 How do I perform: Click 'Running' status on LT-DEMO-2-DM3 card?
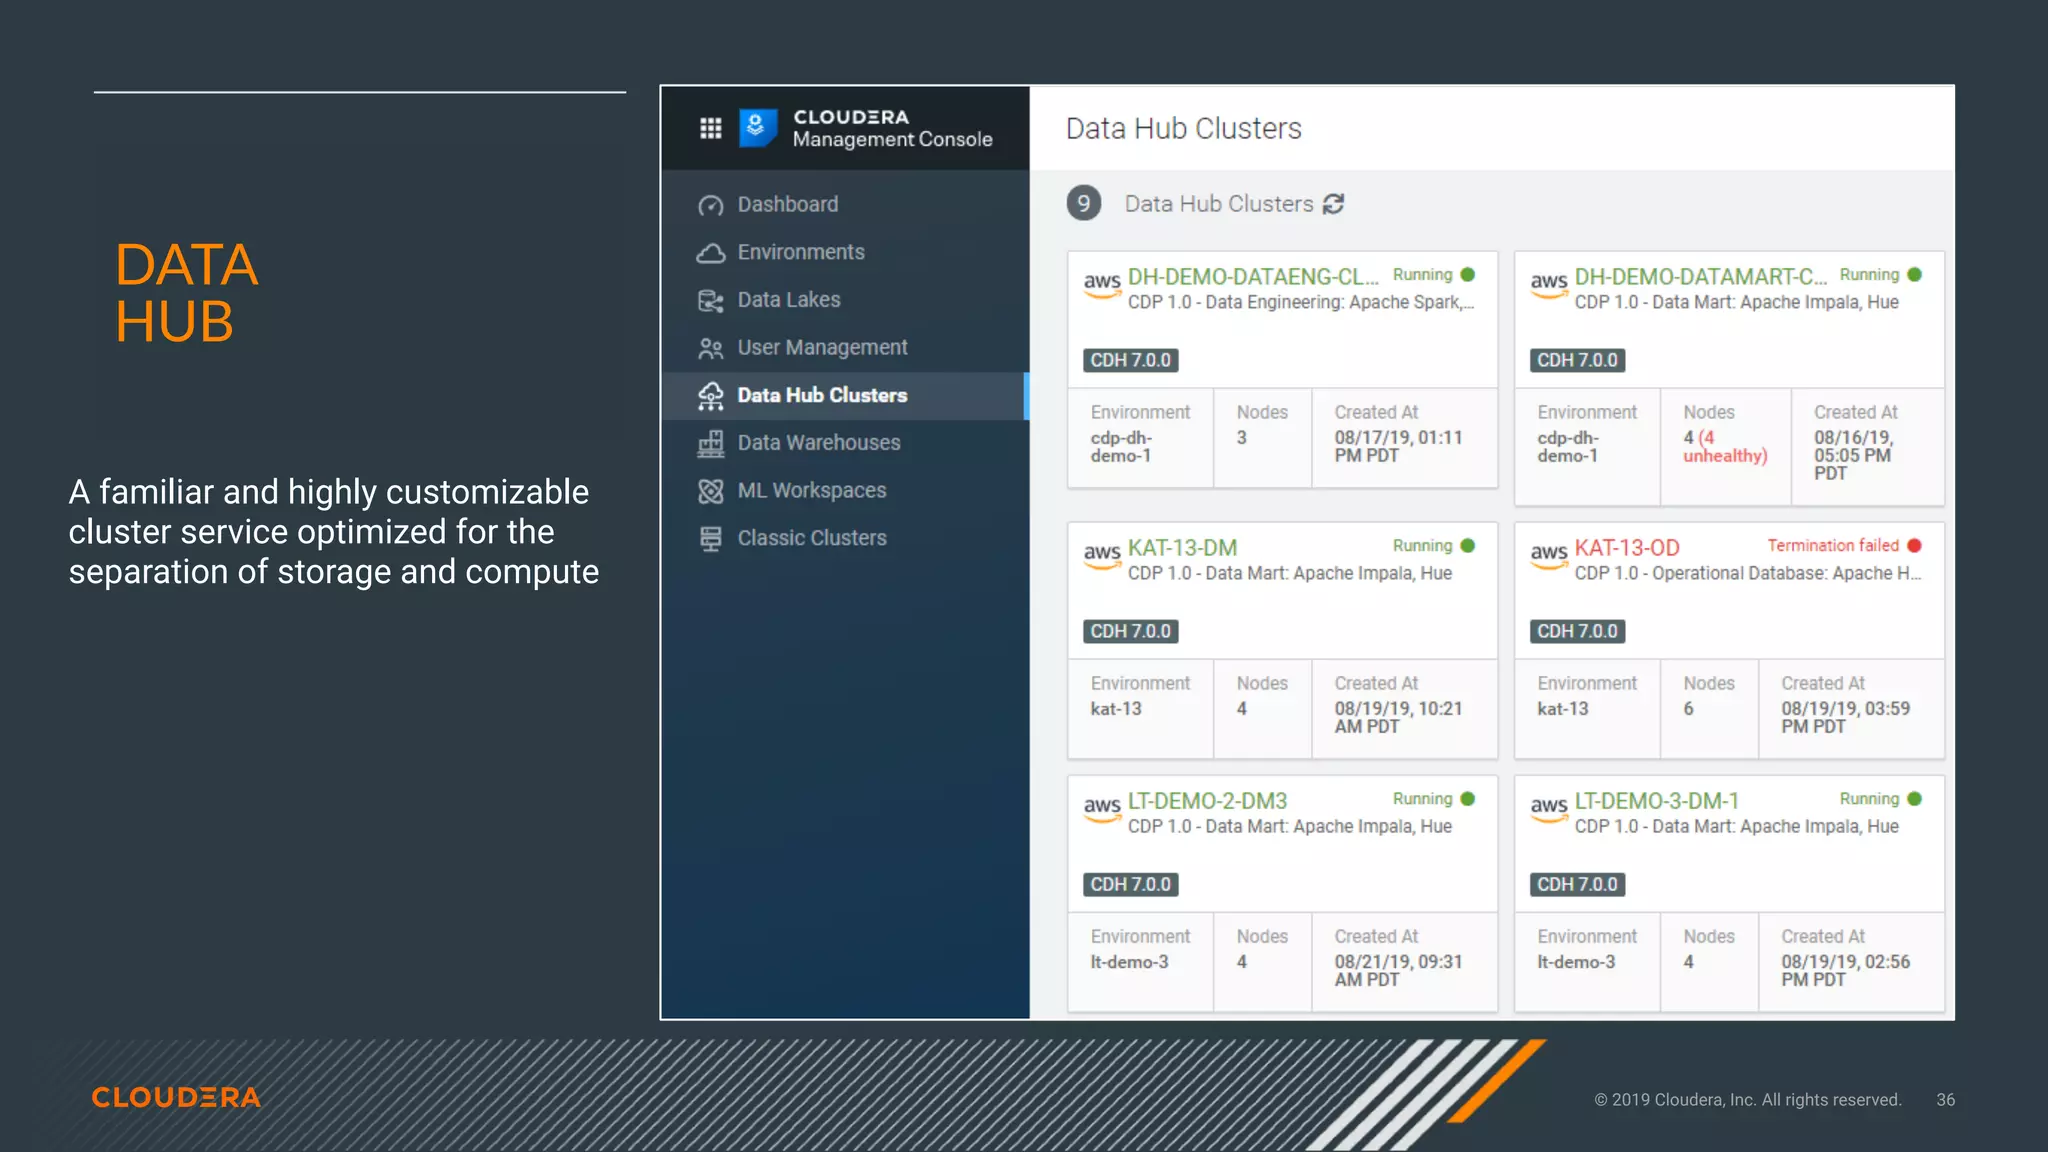1422,799
